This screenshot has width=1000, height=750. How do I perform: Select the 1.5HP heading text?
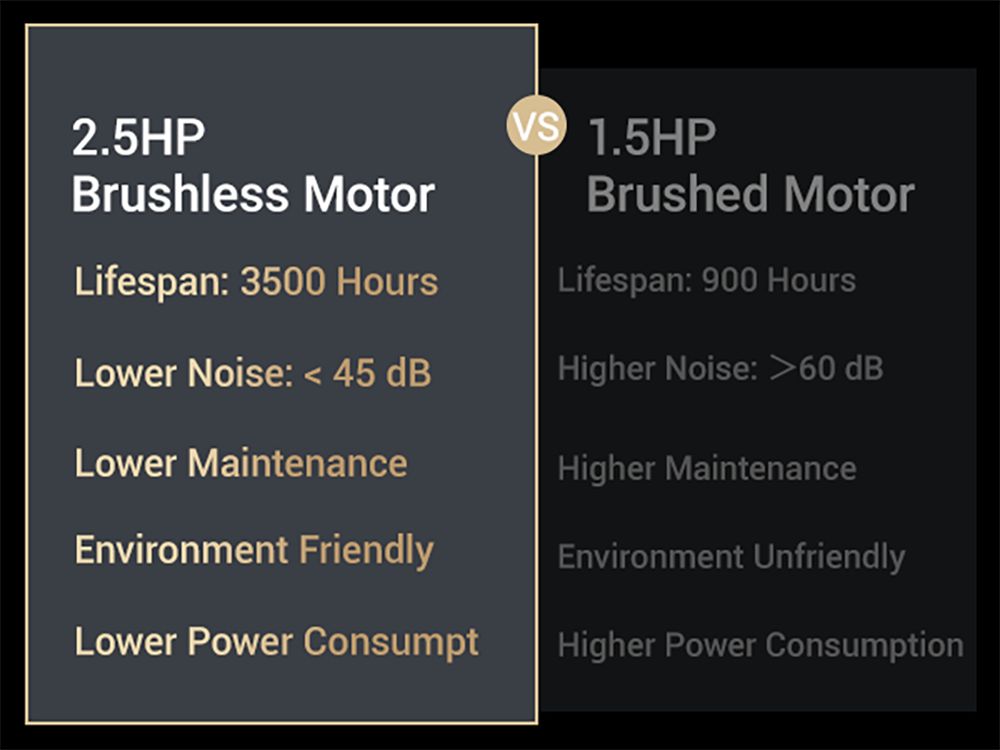pyautogui.click(x=651, y=137)
